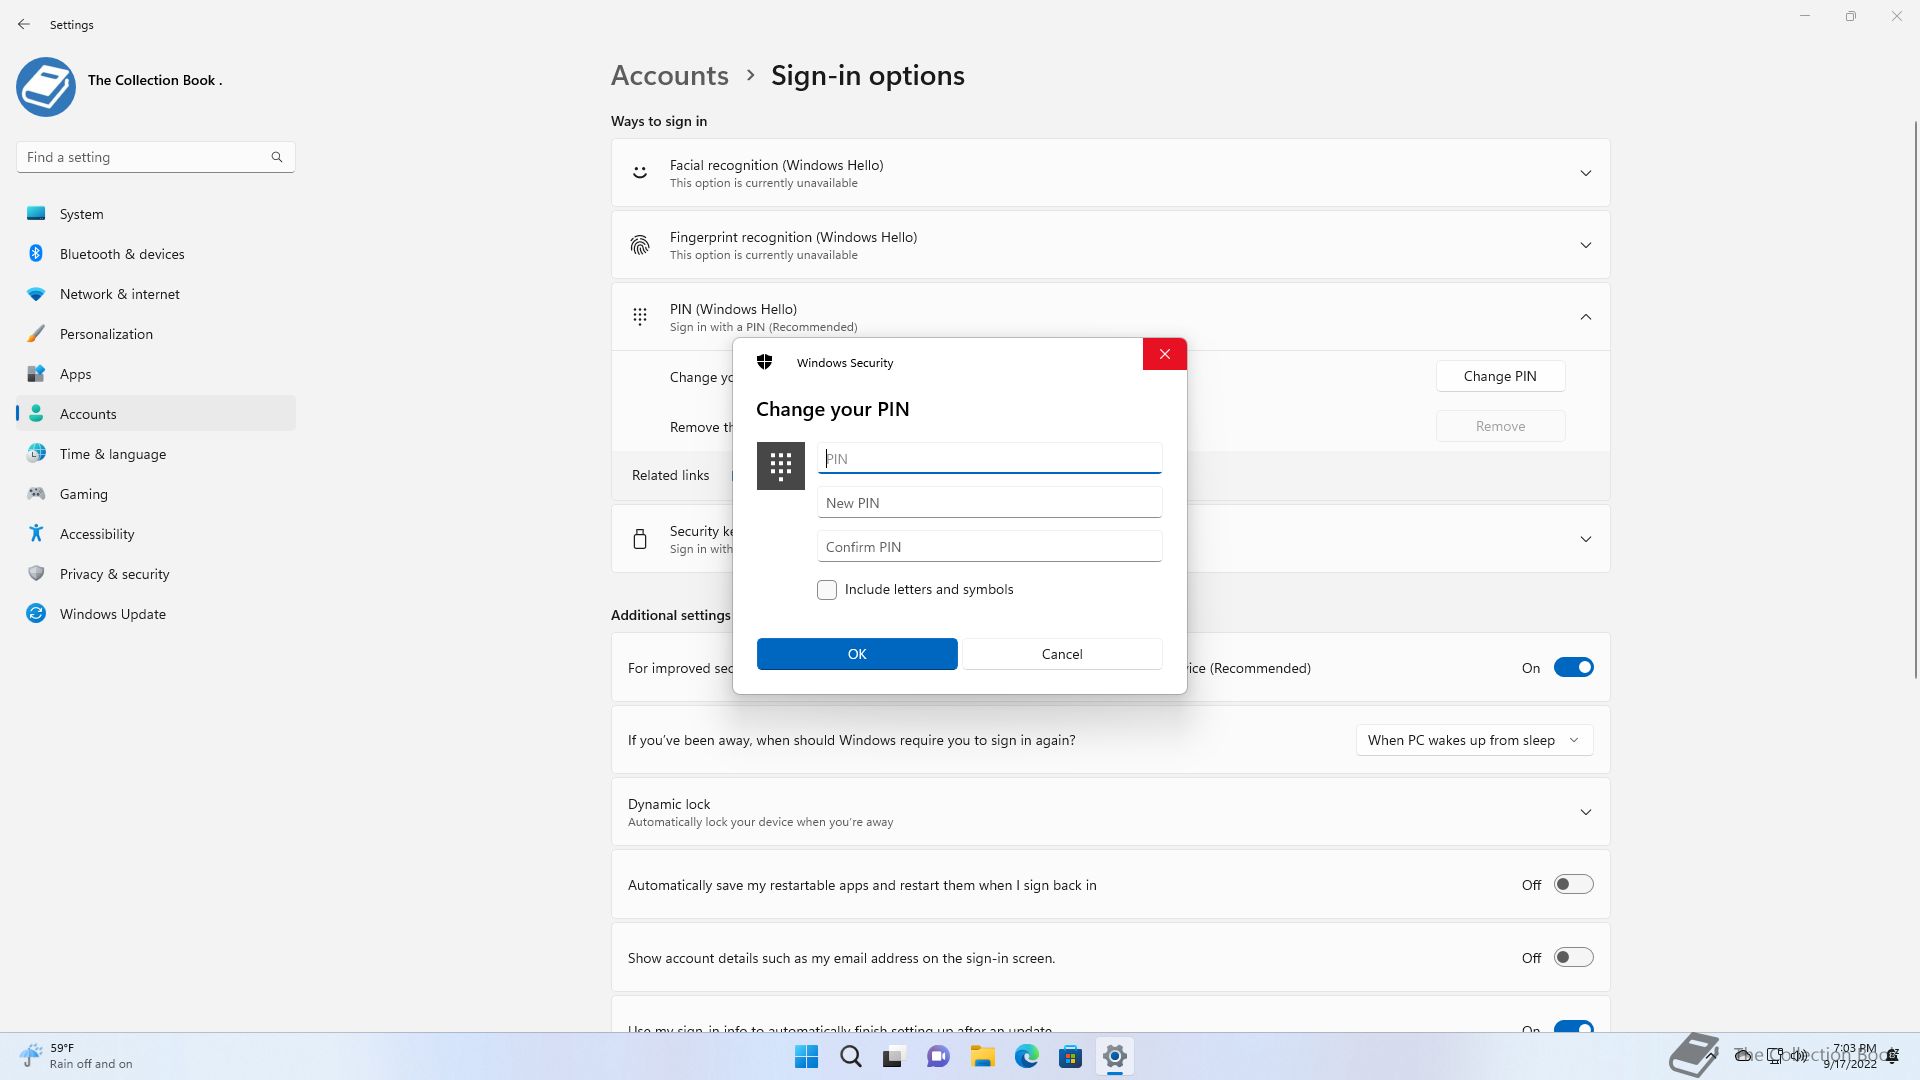Click the Settings page vertical scrollbar
Viewport: 1920px width, 1080px height.
1915,400
